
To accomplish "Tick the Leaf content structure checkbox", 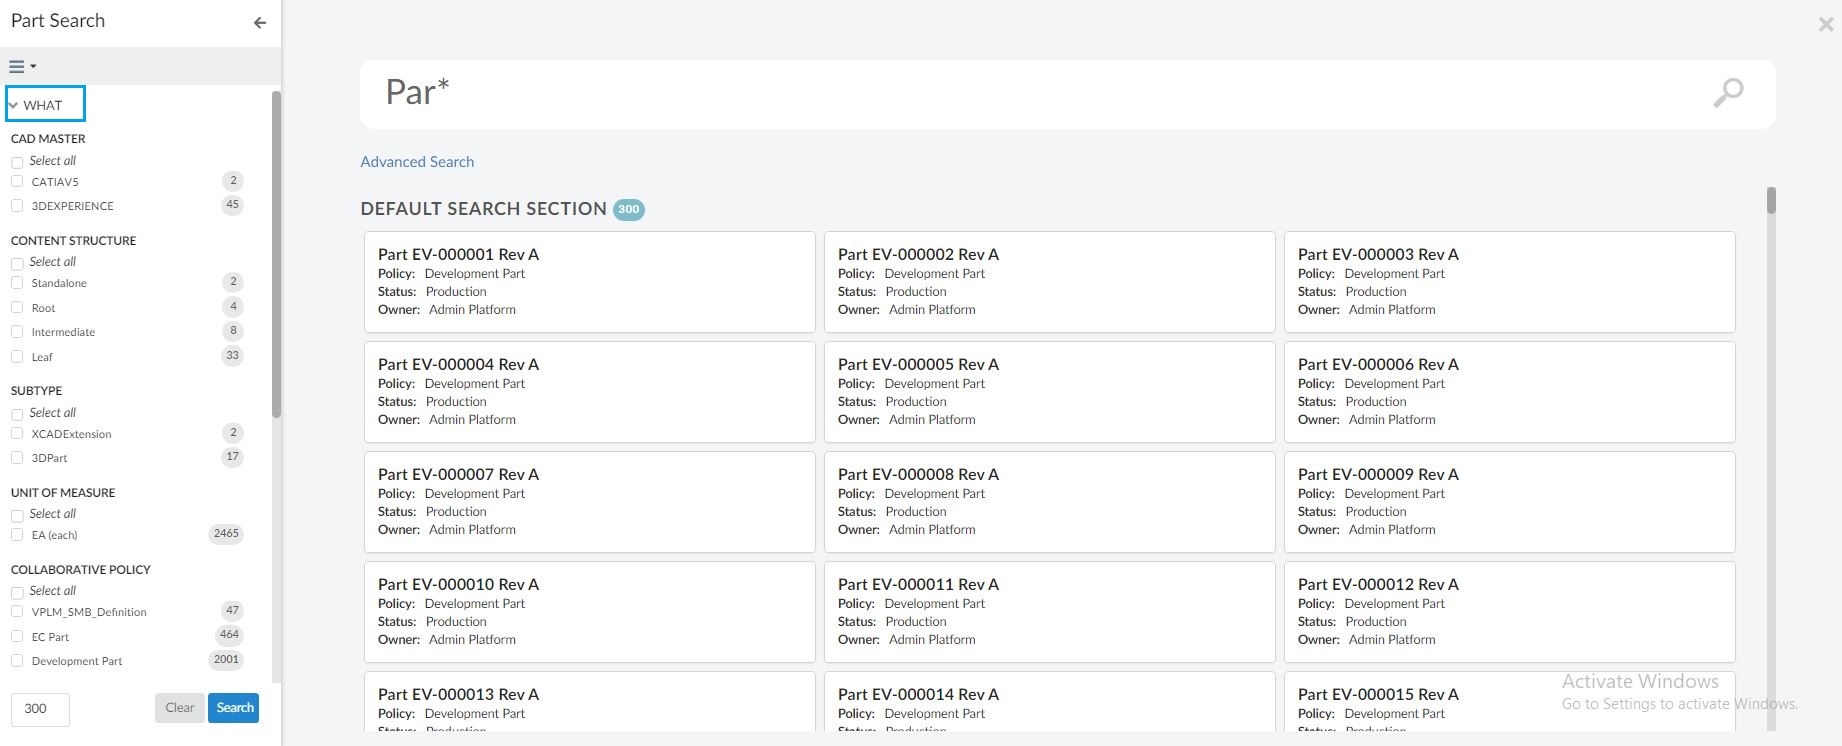I will click(17, 357).
